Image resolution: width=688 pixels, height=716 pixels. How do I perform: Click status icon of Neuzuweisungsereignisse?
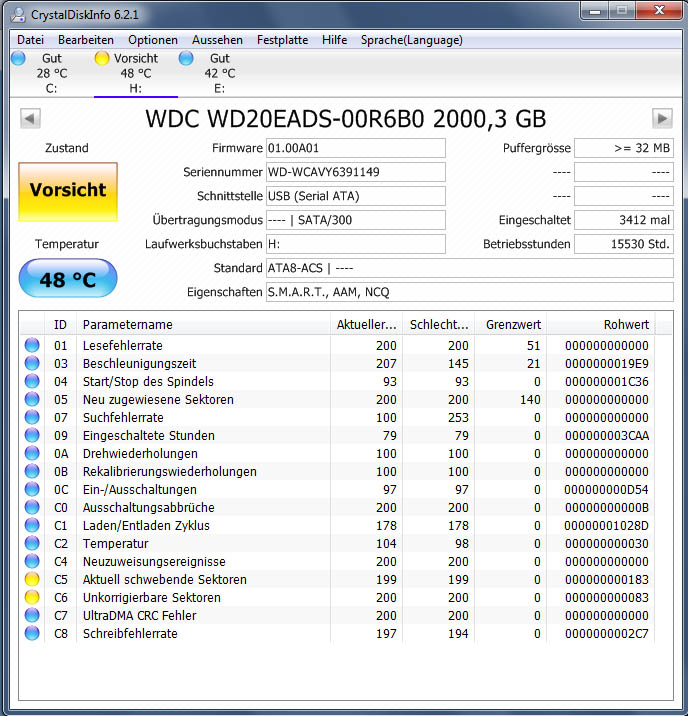[x=32, y=561]
